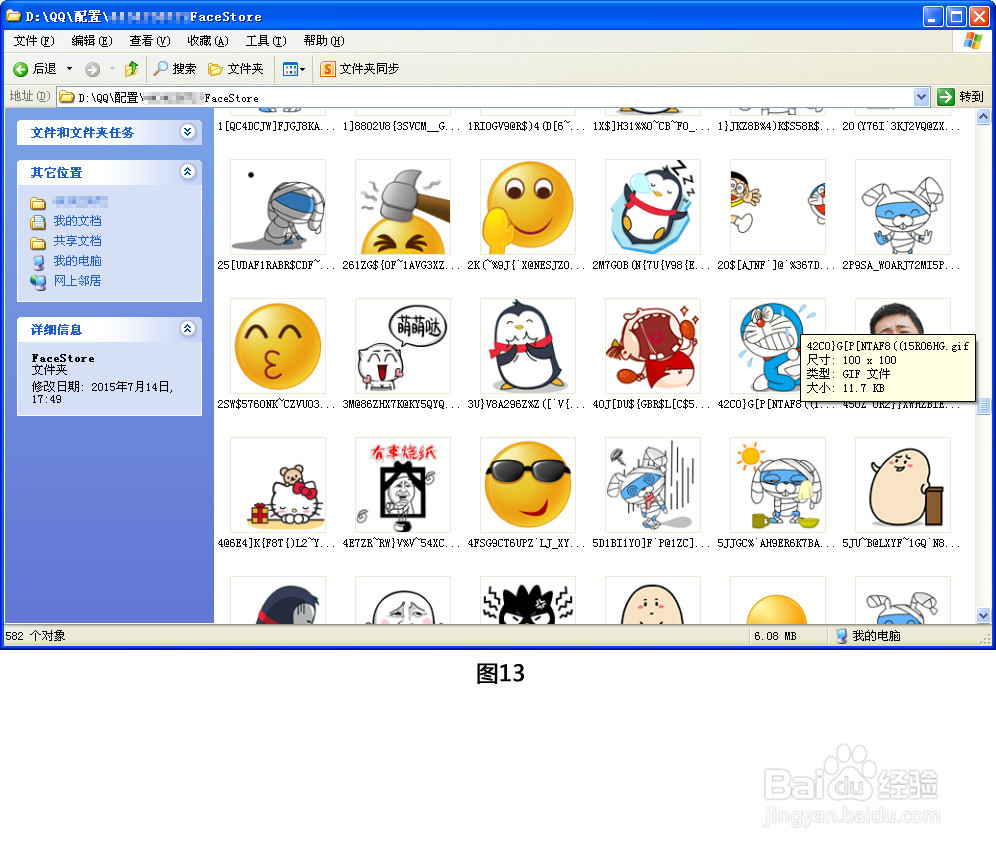Viewport: 996px width, 850px height.
Task: Click the Back arrow icon
Action: 20,69
